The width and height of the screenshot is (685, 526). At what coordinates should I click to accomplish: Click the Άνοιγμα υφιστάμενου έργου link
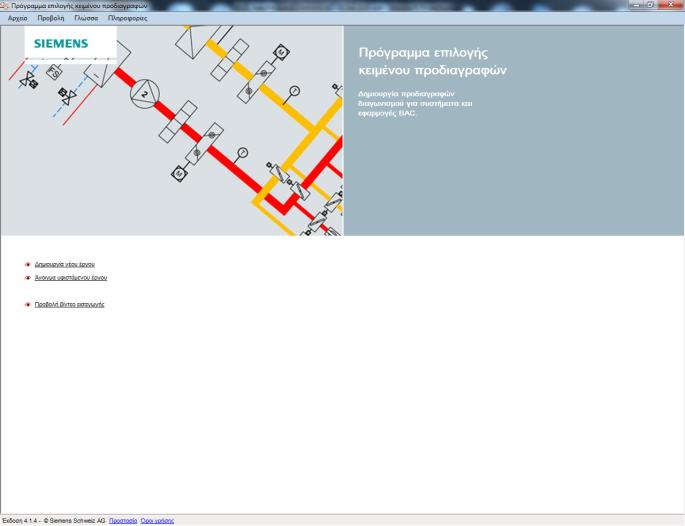tap(71, 278)
